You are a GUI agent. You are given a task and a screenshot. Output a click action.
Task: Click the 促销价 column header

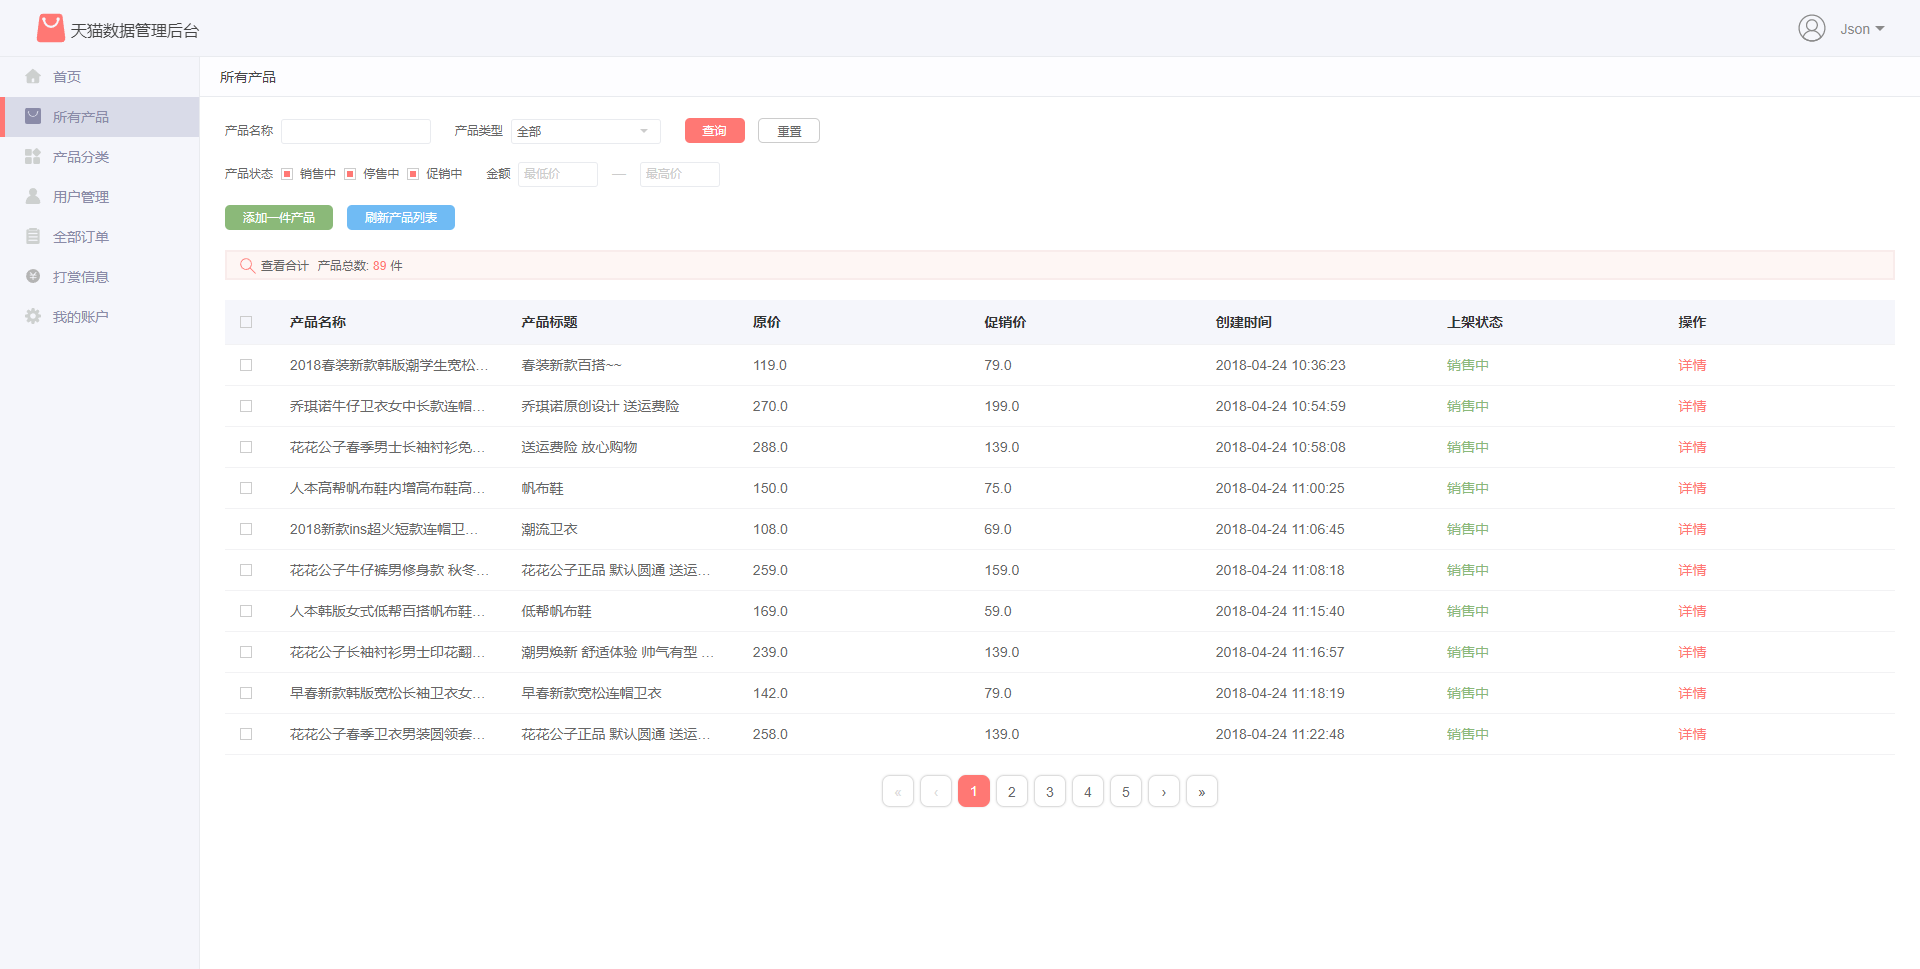tap(1005, 322)
